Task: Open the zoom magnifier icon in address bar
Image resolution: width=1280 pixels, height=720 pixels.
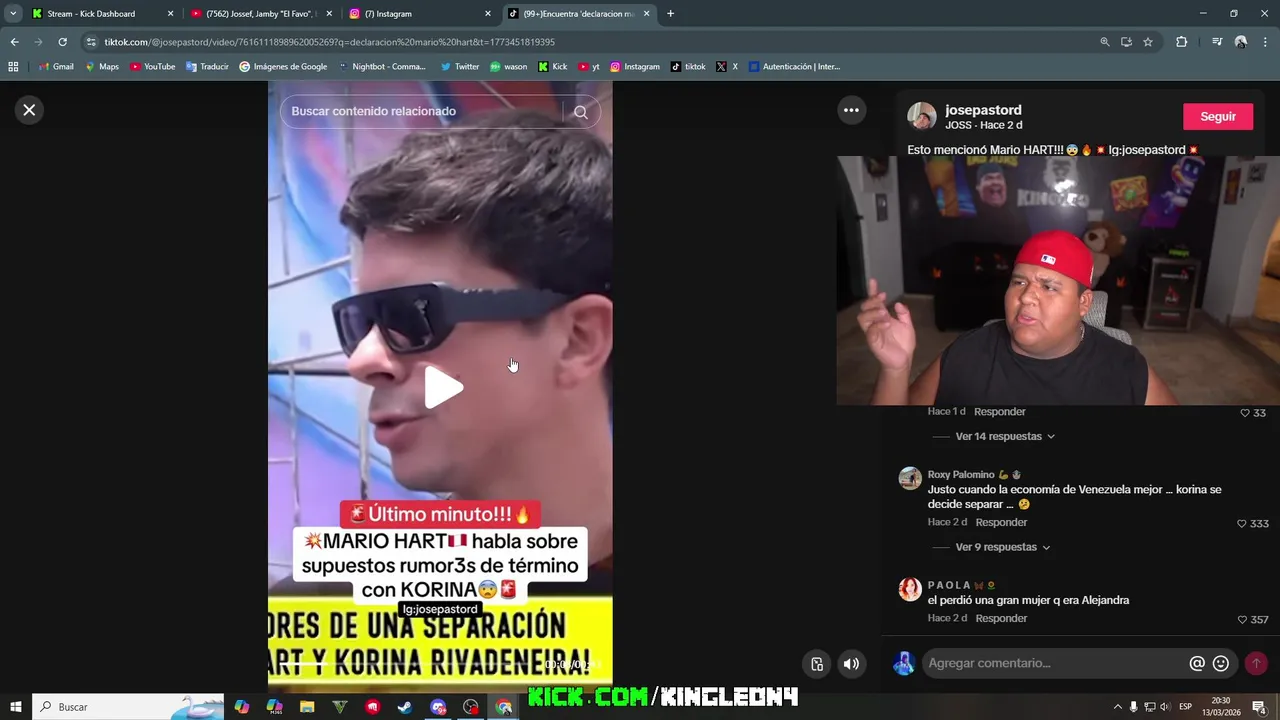Action: pos(1105,42)
